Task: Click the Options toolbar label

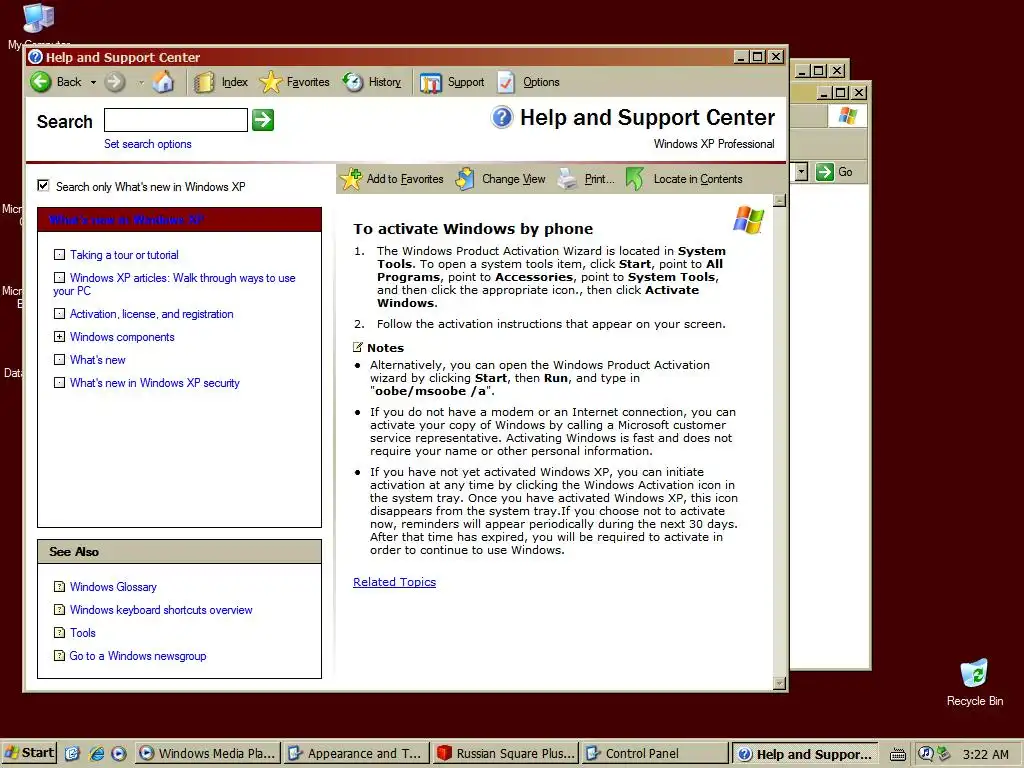Action: (x=541, y=82)
